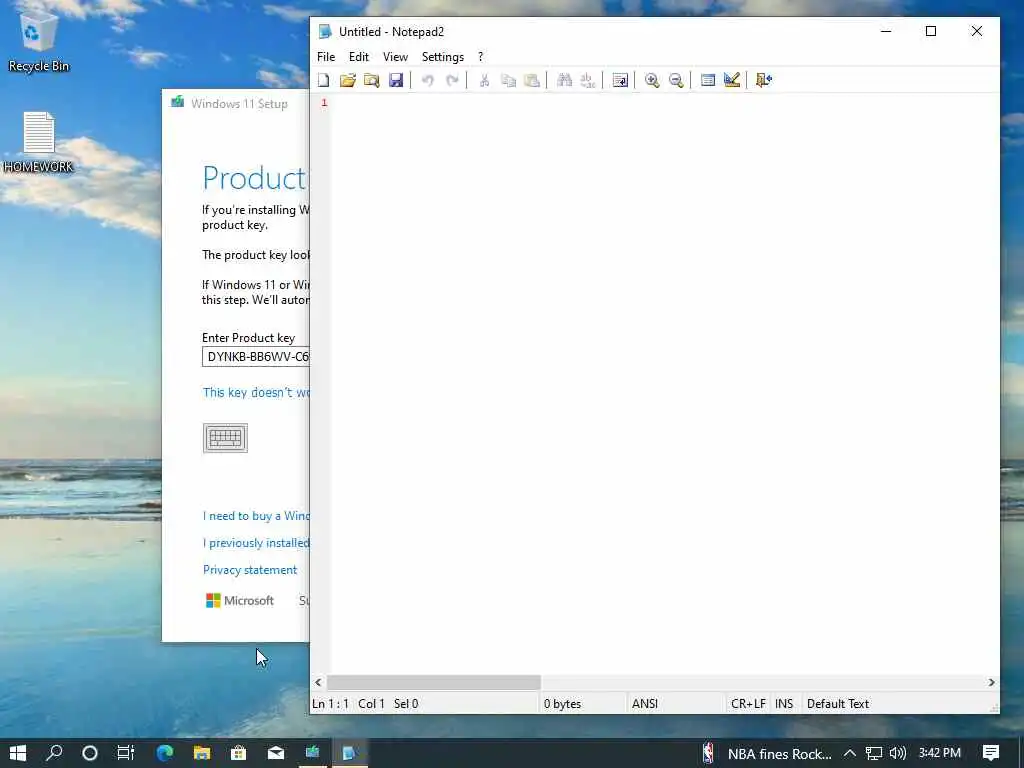1024x768 pixels.
Task: Click the Cortana circle icon on taskbar
Action: pyautogui.click(x=90, y=753)
